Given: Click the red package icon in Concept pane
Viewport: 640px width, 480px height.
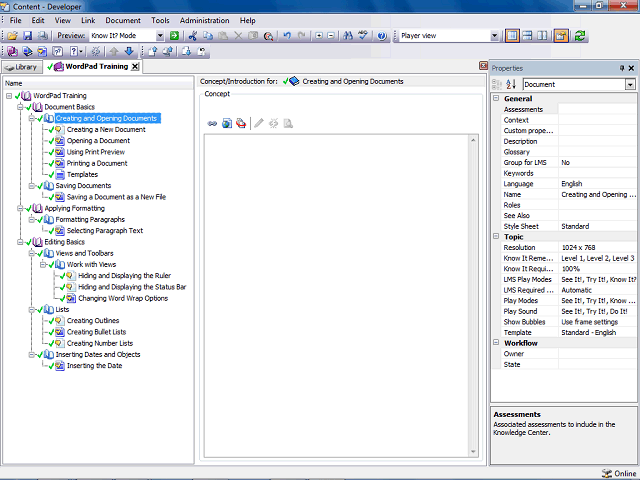Looking at the screenshot, I should tap(241, 123).
